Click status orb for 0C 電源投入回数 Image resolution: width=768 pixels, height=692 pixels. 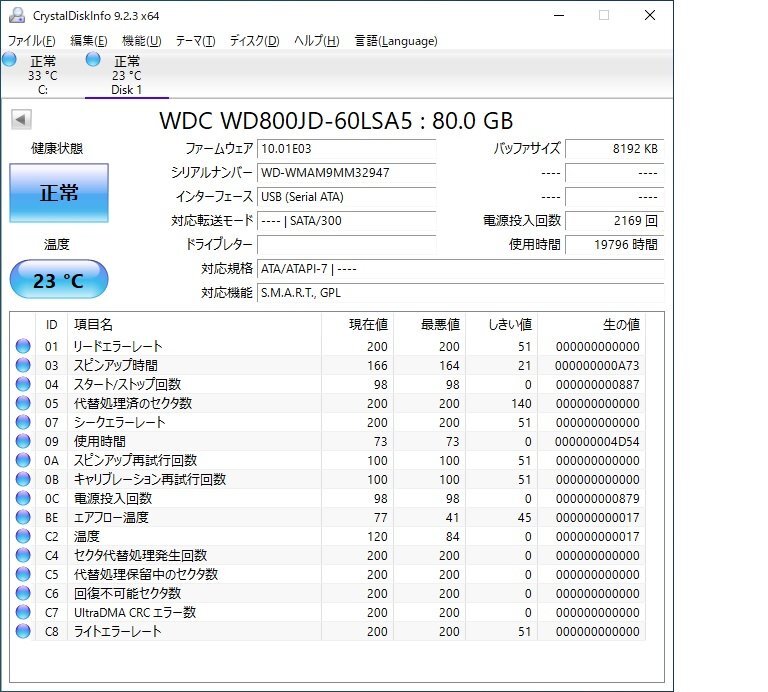23,498
